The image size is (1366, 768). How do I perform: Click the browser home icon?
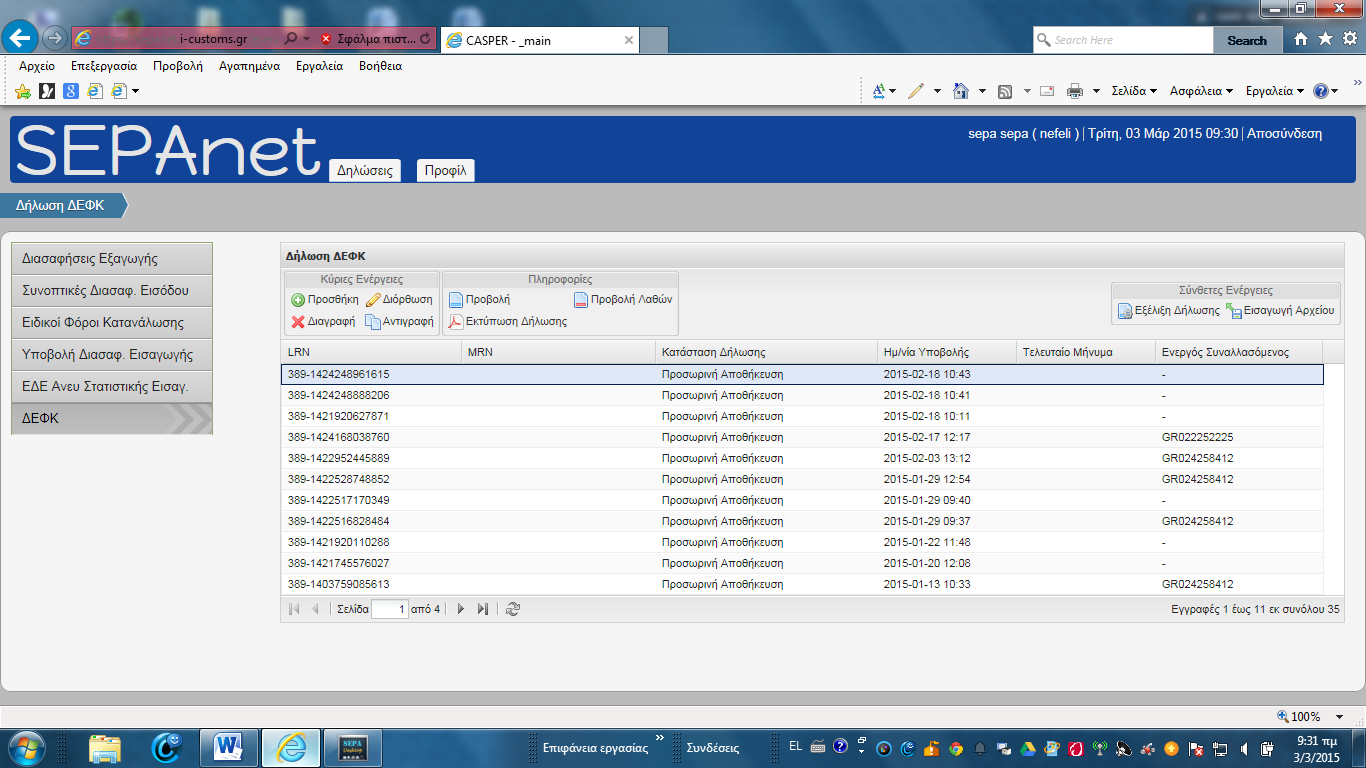click(1301, 39)
